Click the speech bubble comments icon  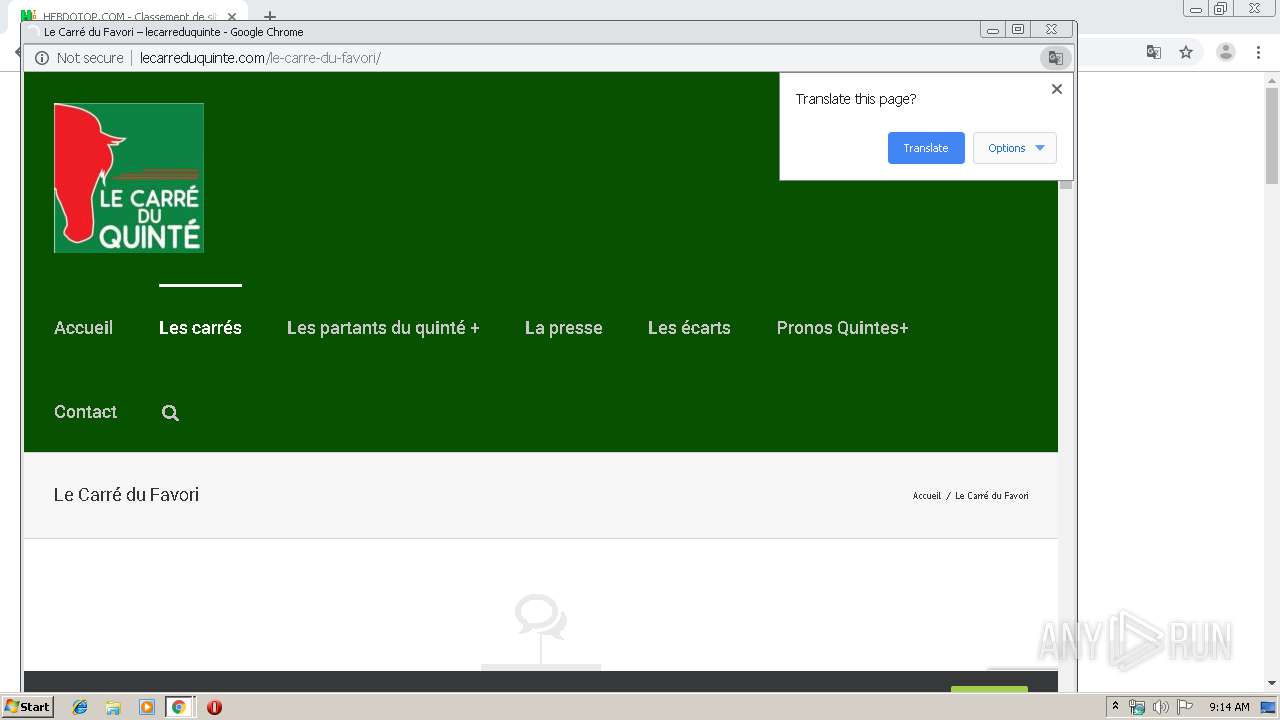pos(541,616)
